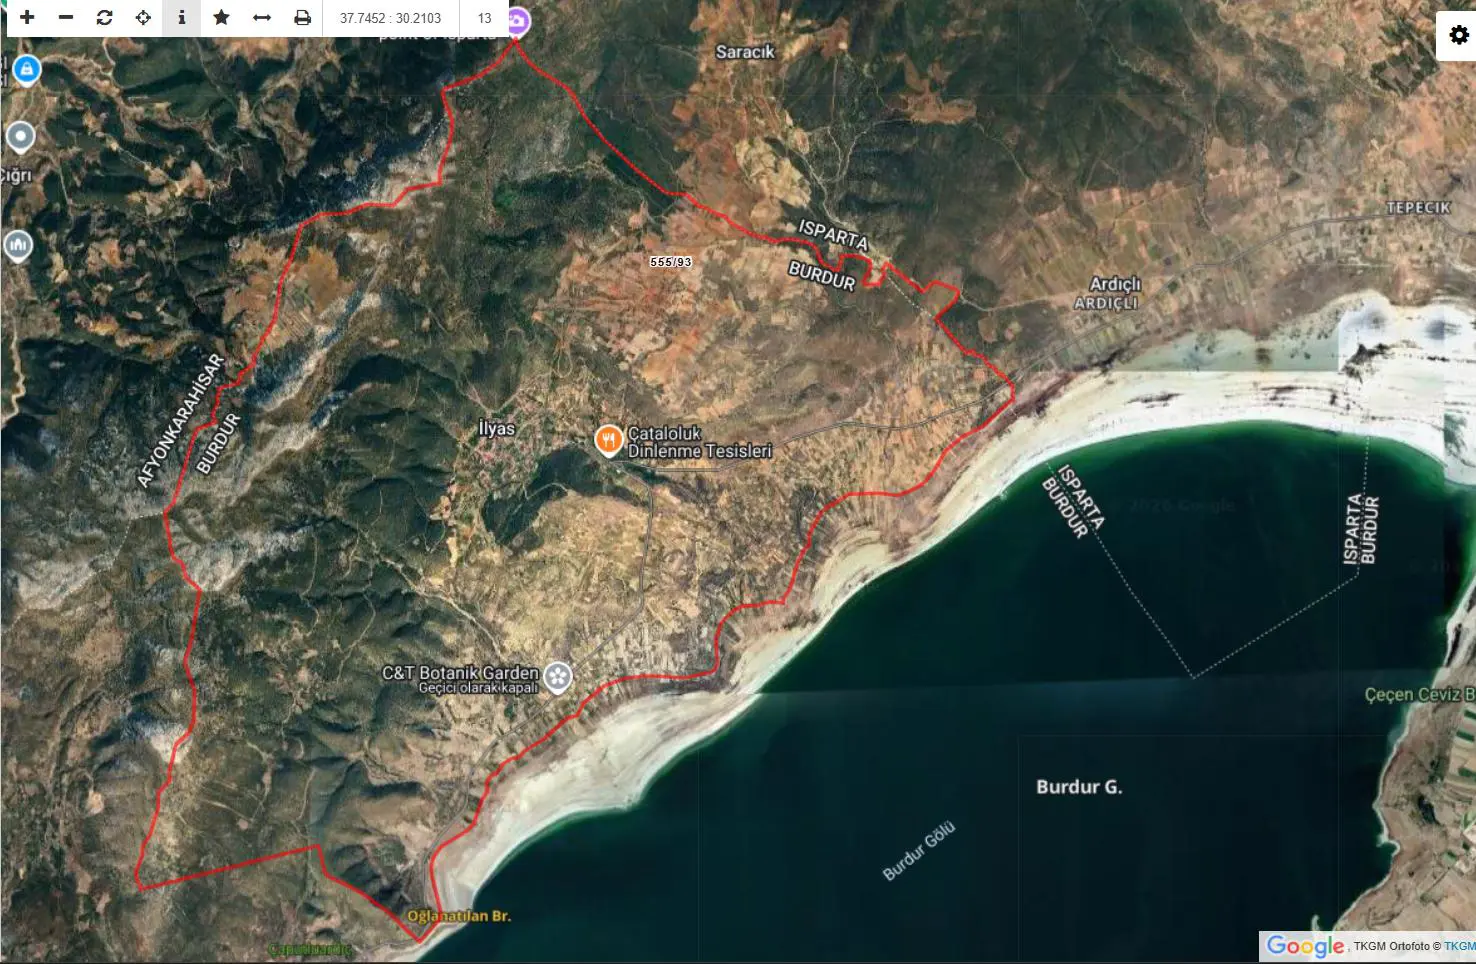
Task: Open the Çataloluk Dinlenme Tesisleri restaurant marker
Action: click(x=608, y=441)
